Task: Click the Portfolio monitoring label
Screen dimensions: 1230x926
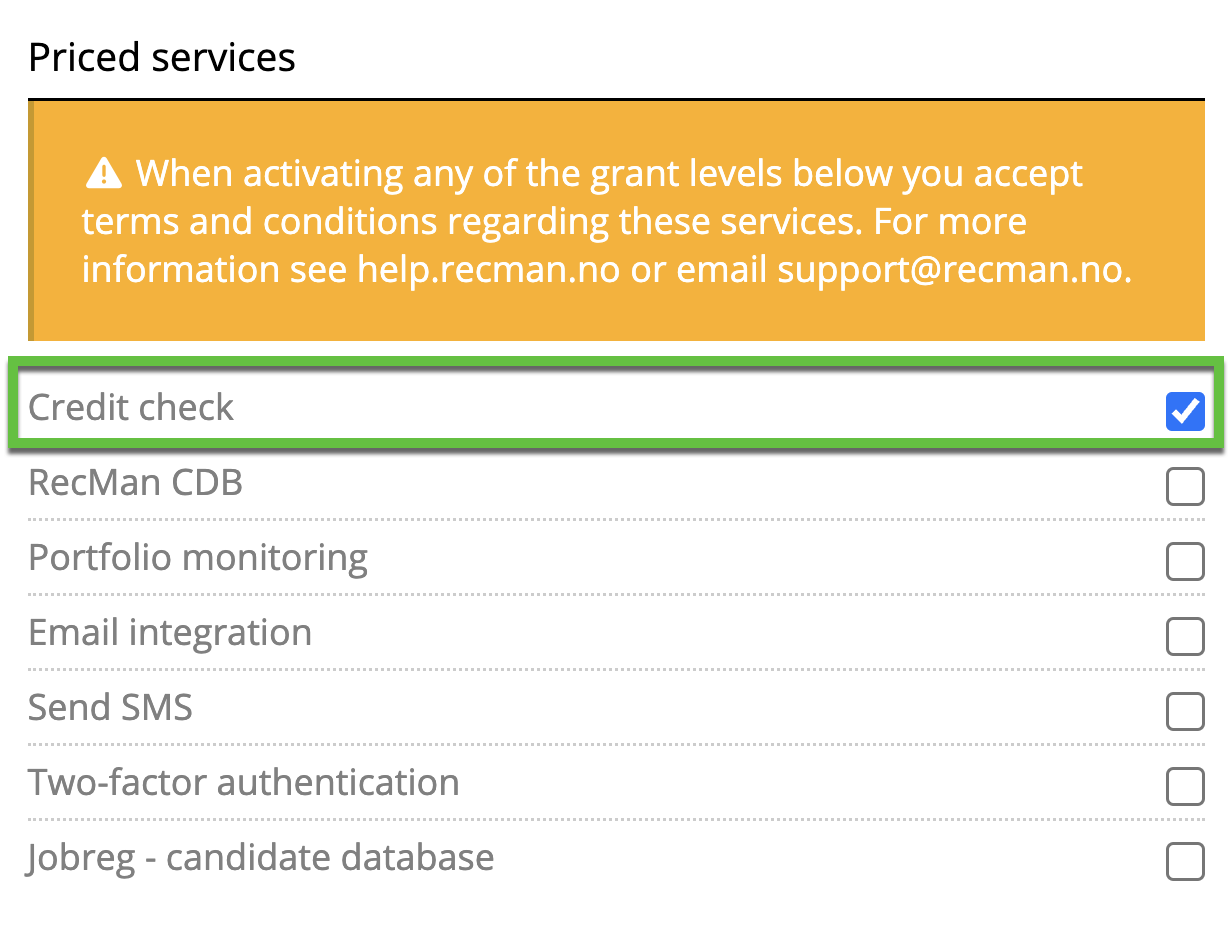Action: tap(198, 557)
